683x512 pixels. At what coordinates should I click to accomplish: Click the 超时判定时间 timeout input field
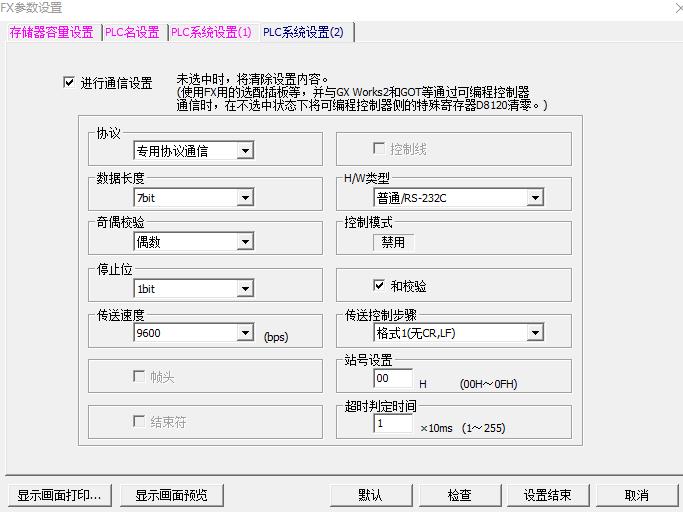[392, 424]
